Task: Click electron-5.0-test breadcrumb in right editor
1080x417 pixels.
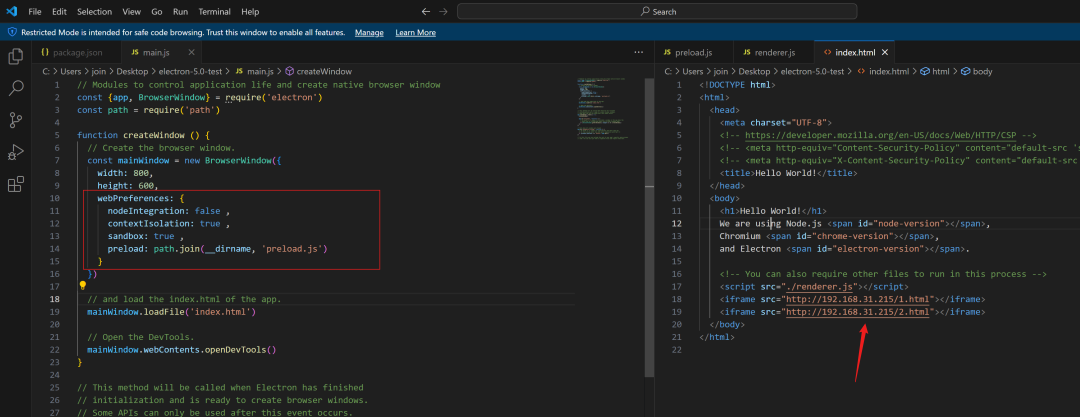Action: (x=813, y=72)
